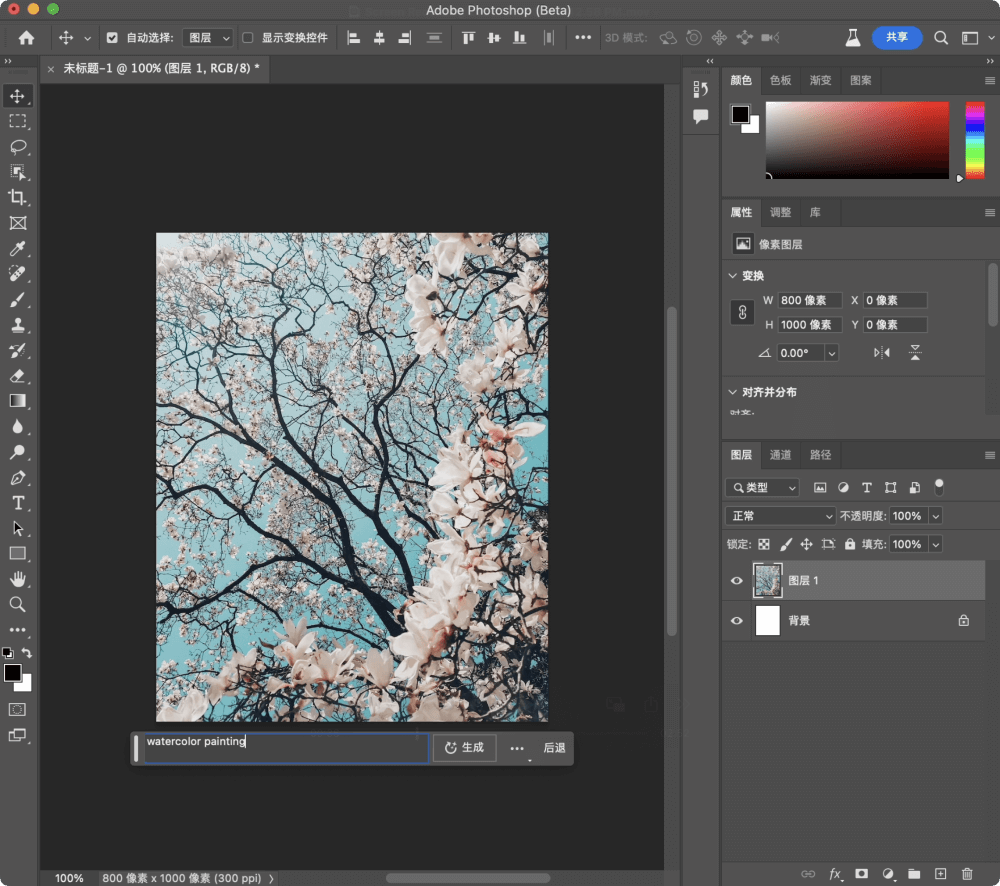
Task: Select the Clone Stamp tool
Action: (17, 325)
